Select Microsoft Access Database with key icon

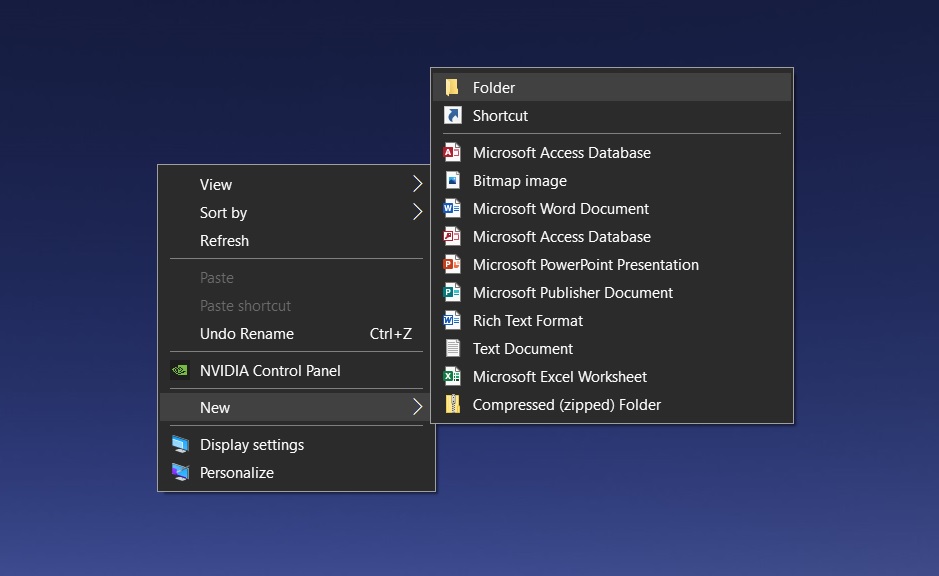coord(612,237)
